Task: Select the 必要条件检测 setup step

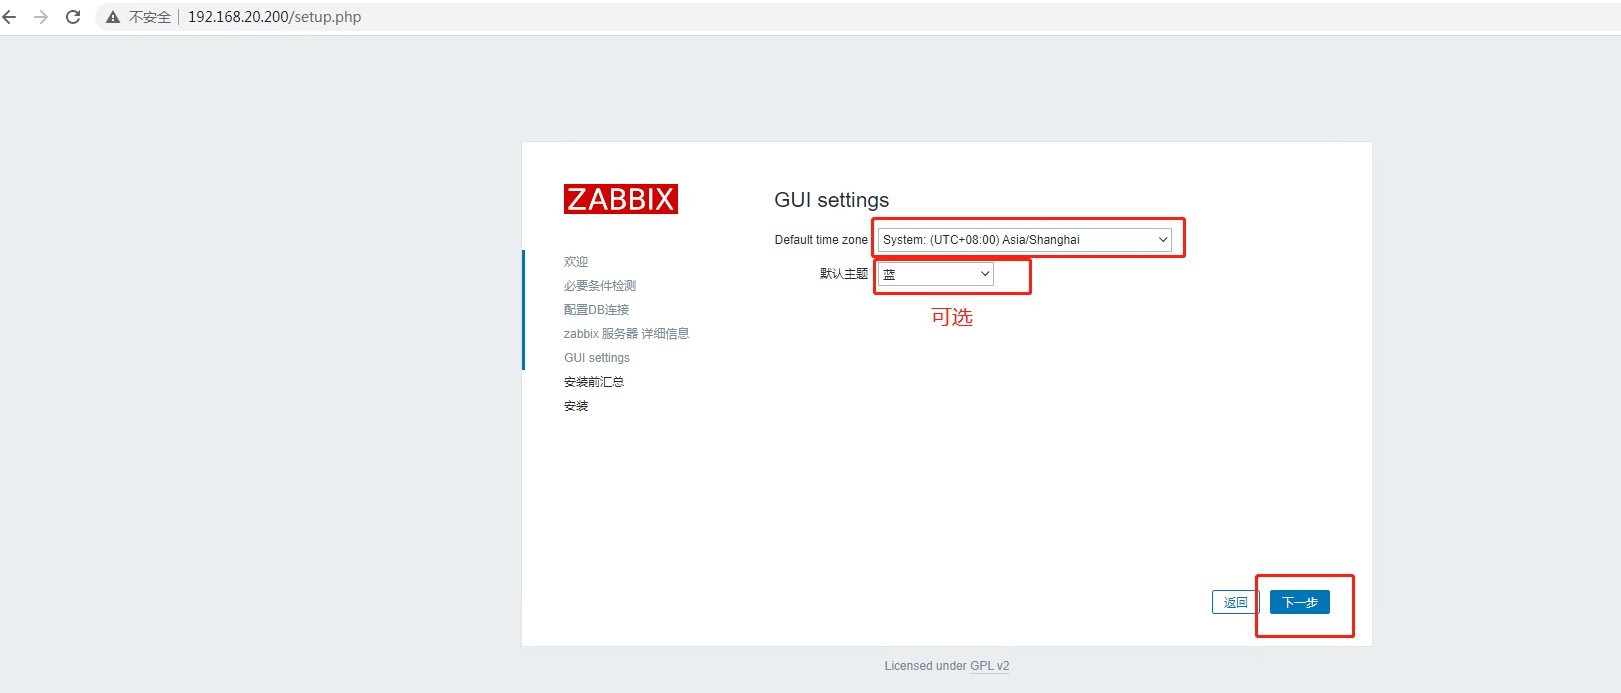Action: pyautogui.click(x=600, y=286)
